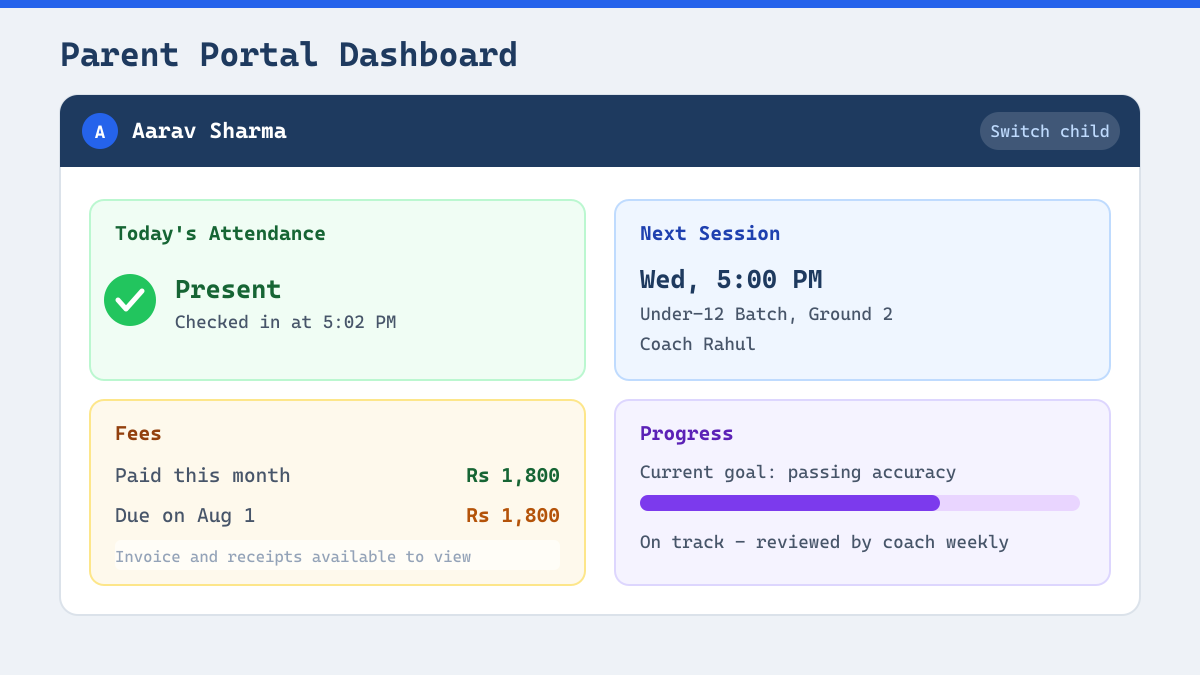The width and height of the screenshot is (1200, 675).
Task: Click the Under-12 Batch, Ground 2 line
Action: [766, 314]
